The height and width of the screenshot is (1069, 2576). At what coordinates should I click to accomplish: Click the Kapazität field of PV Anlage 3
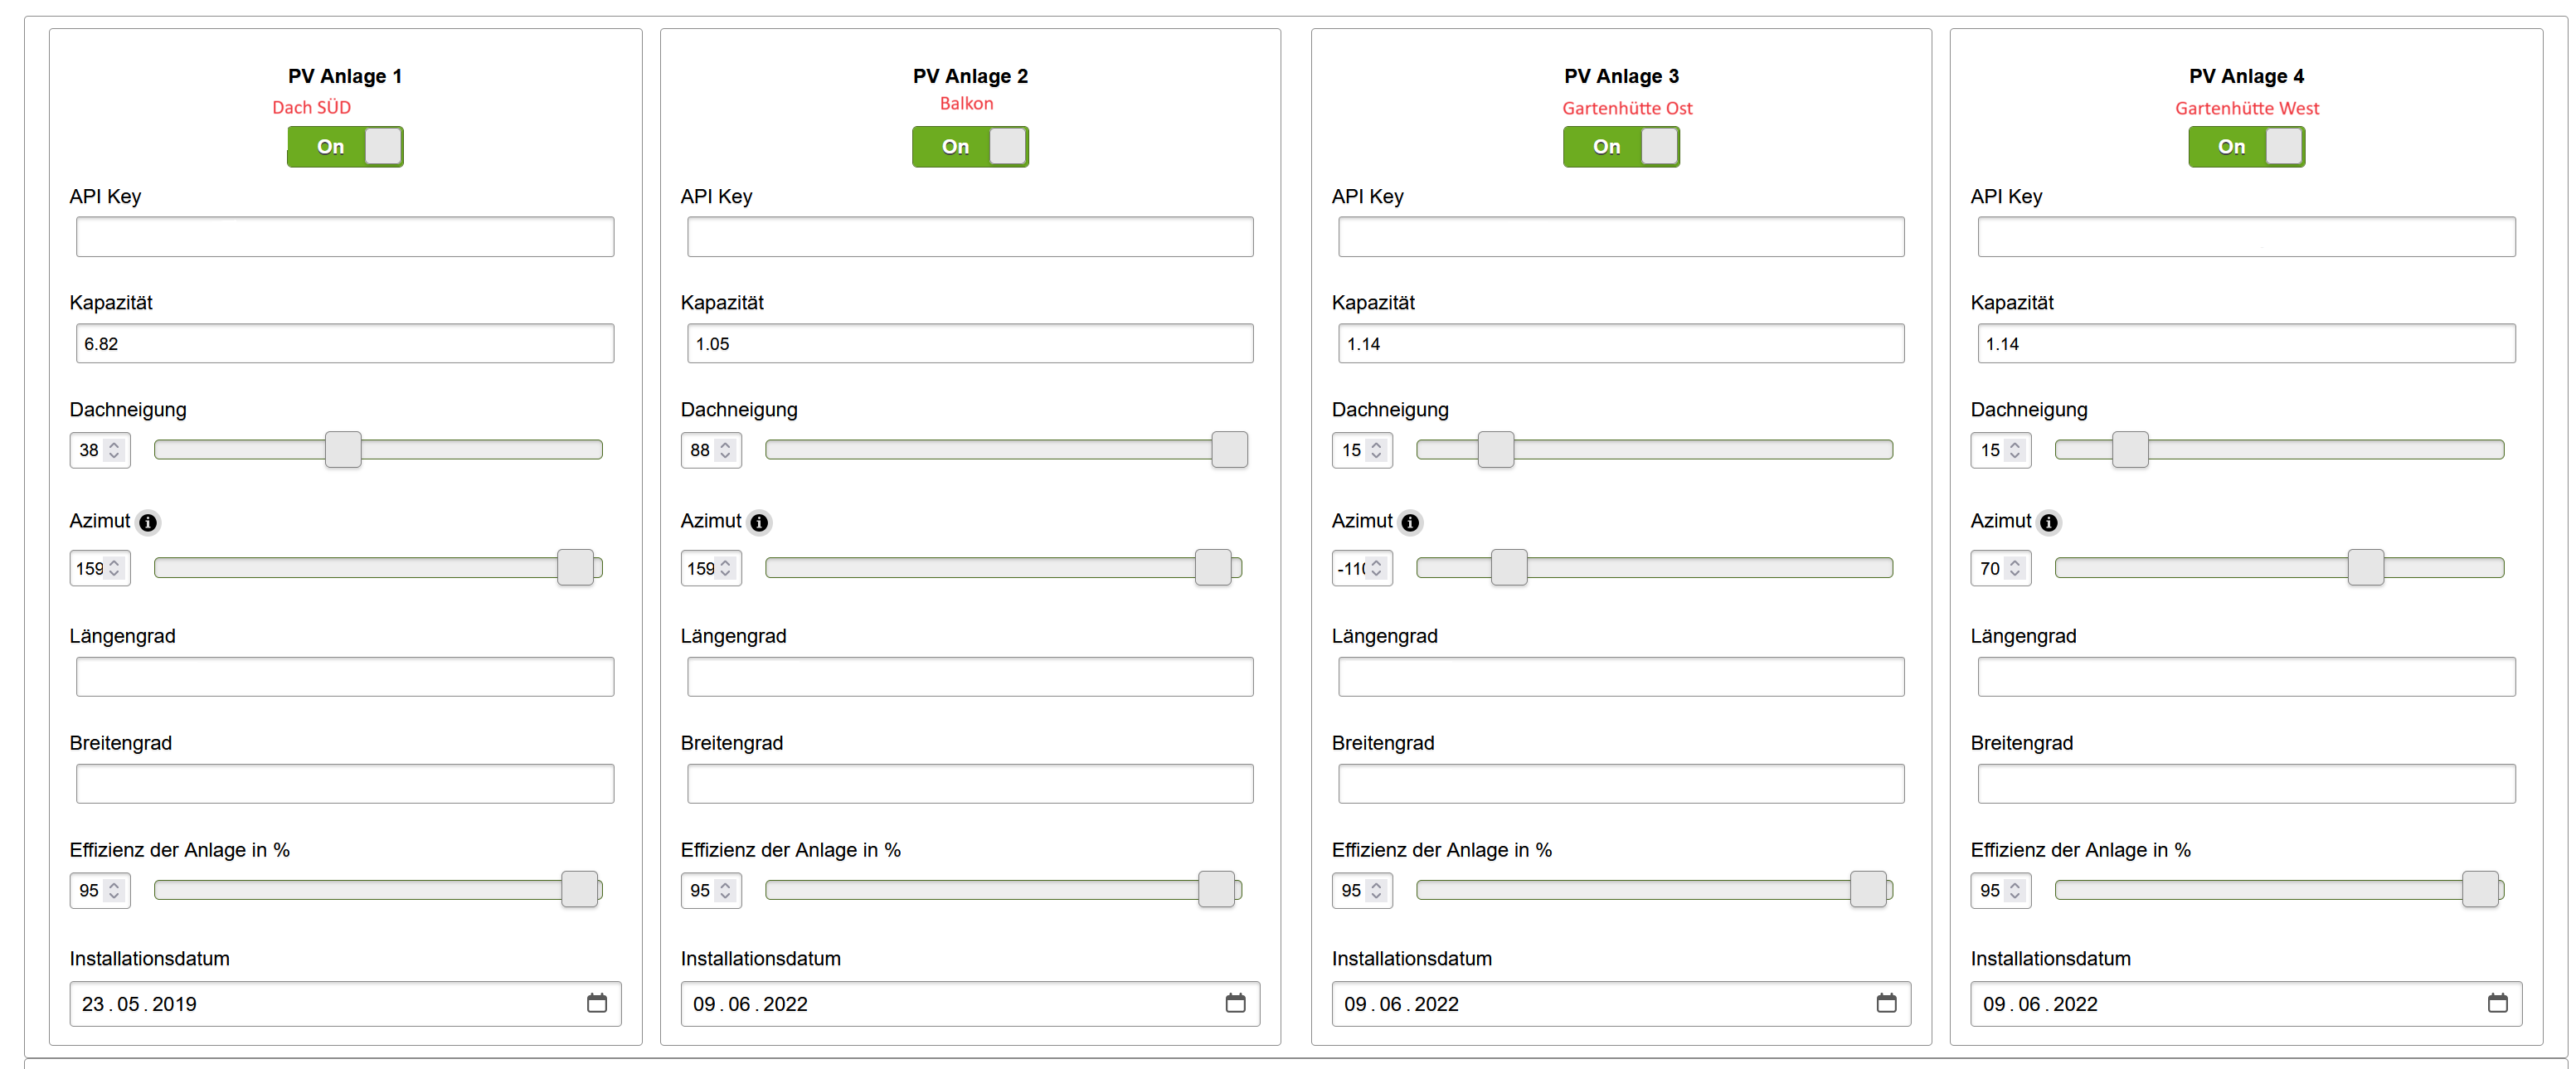coord(1620,343)
